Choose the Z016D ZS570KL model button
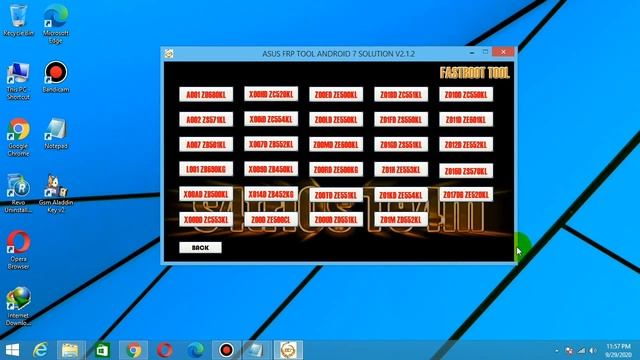 [x=466, y=171]
